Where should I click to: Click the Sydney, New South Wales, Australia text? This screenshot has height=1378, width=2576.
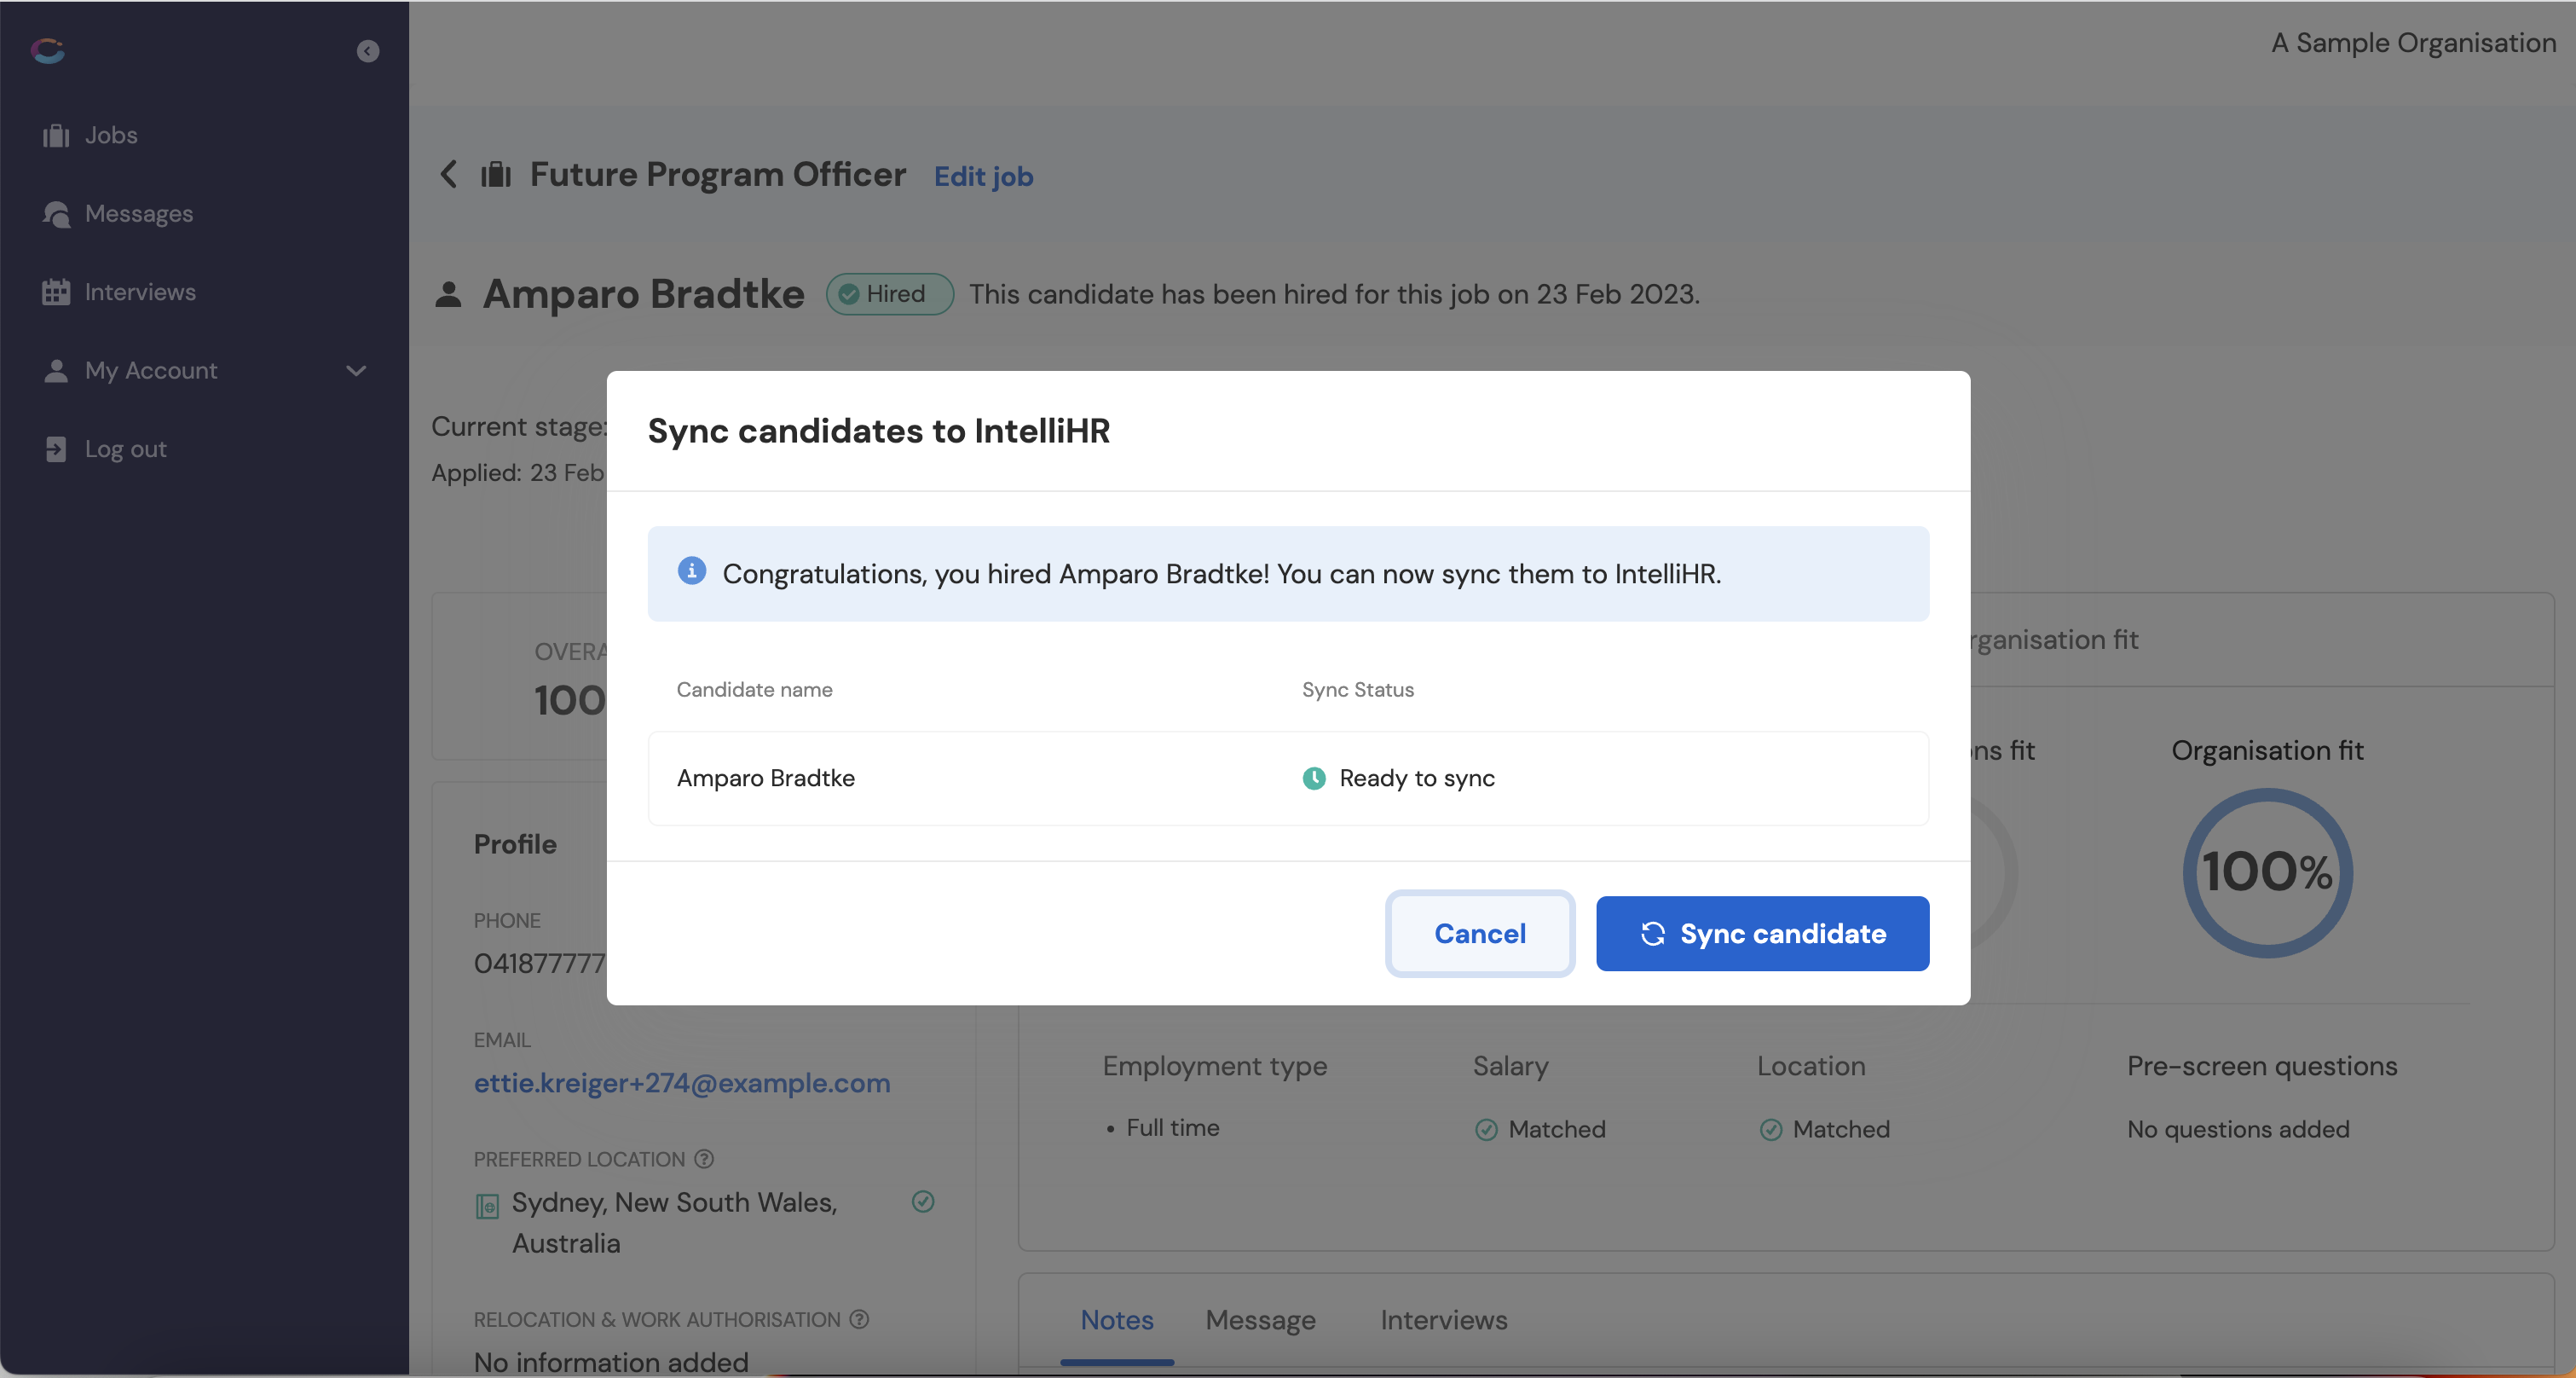click(675, 1223)
